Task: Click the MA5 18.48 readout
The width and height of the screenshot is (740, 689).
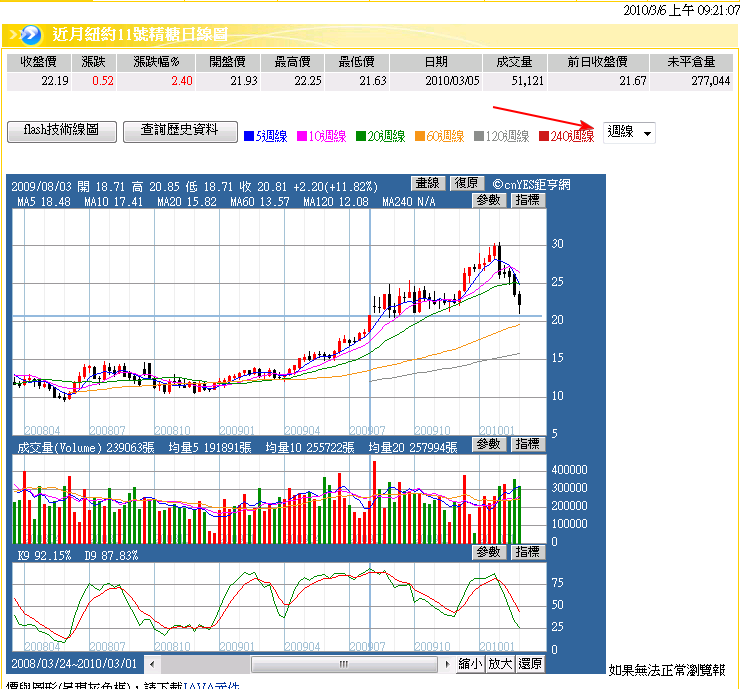Action: click(x=44, y=202)
